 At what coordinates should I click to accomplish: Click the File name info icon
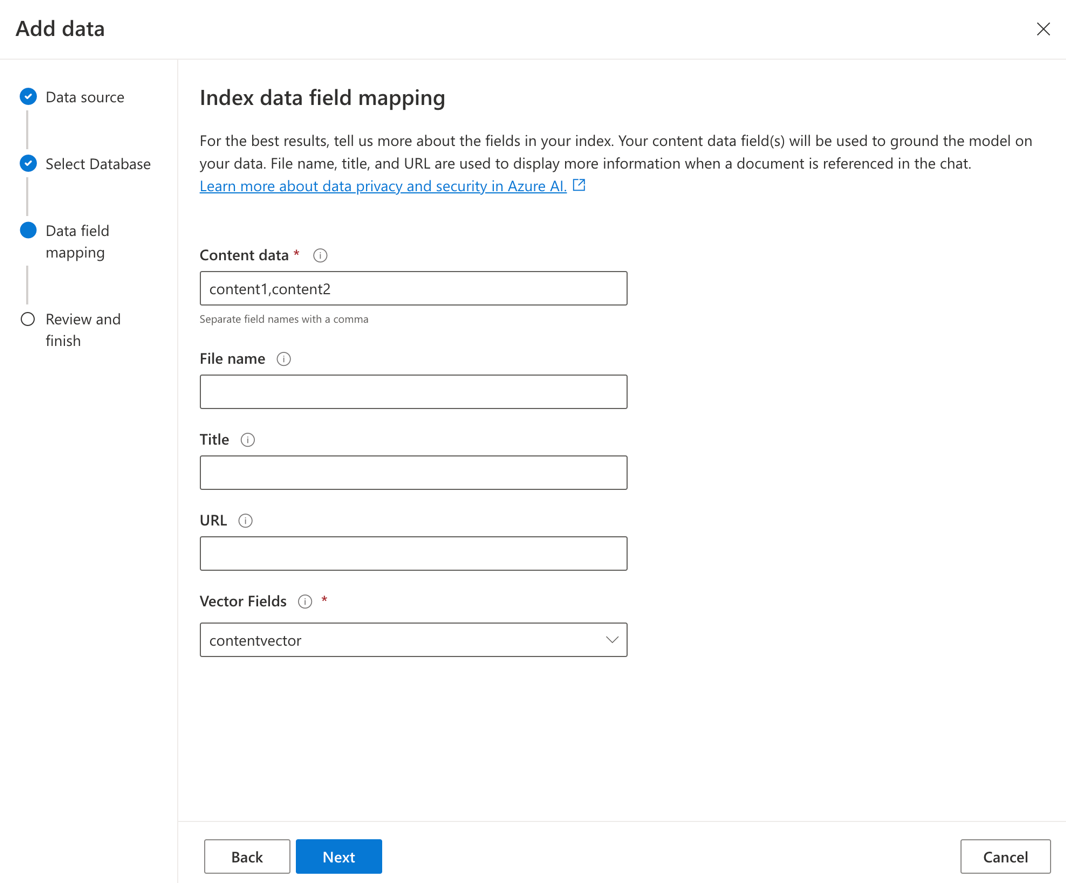pyautogui.click(x=284, y=359)
